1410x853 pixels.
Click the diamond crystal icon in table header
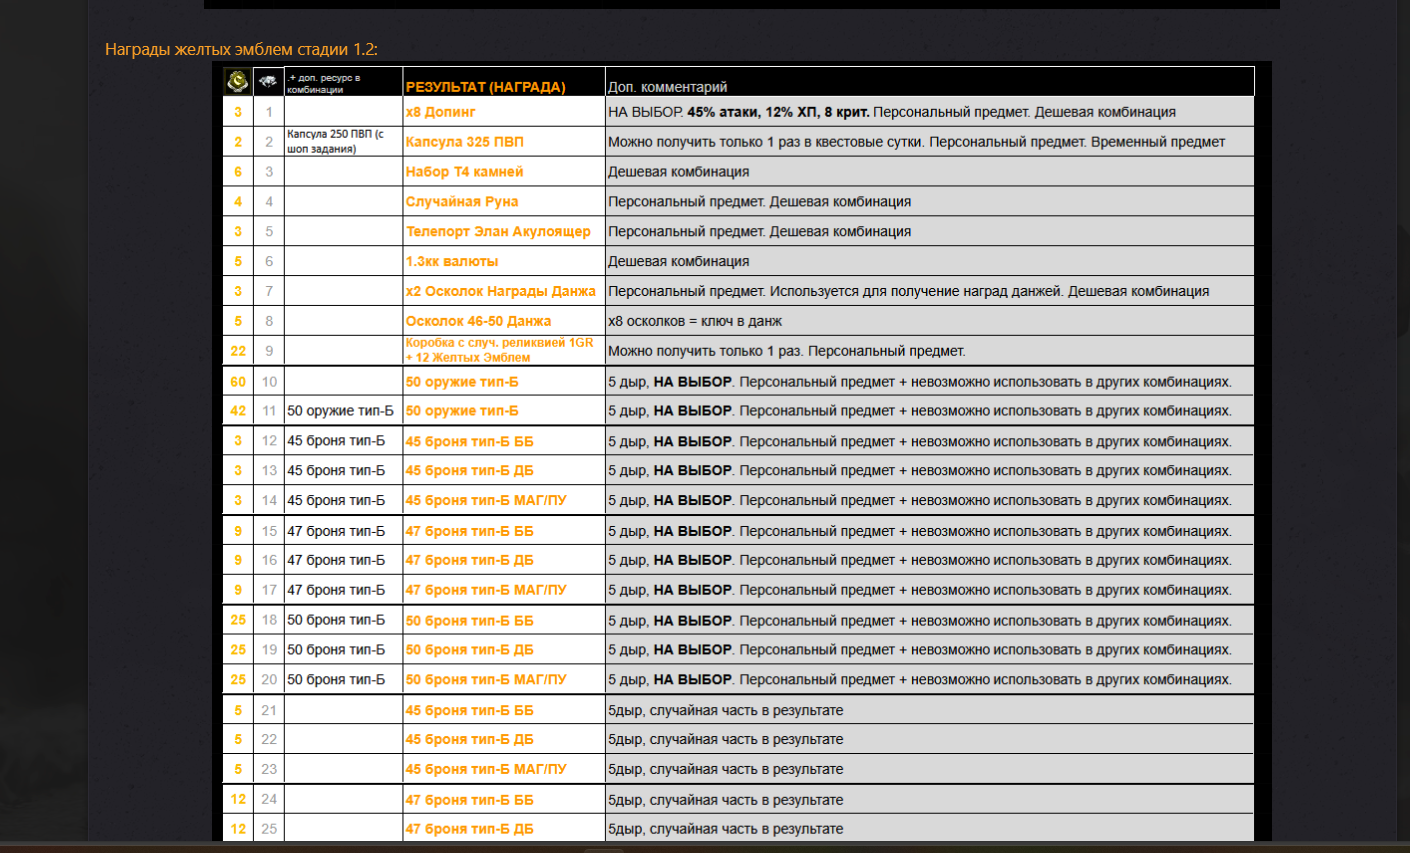268,82
